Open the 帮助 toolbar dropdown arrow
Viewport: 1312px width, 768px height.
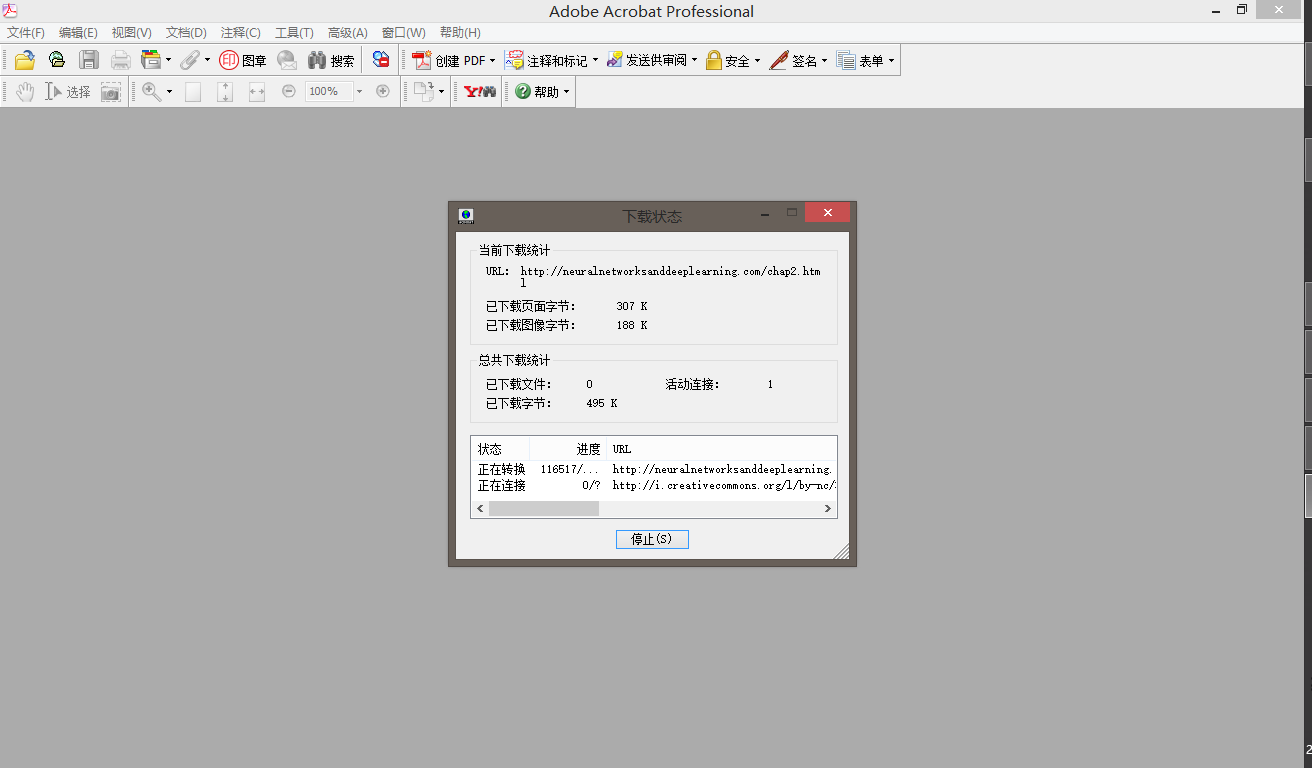click(567, 91)
